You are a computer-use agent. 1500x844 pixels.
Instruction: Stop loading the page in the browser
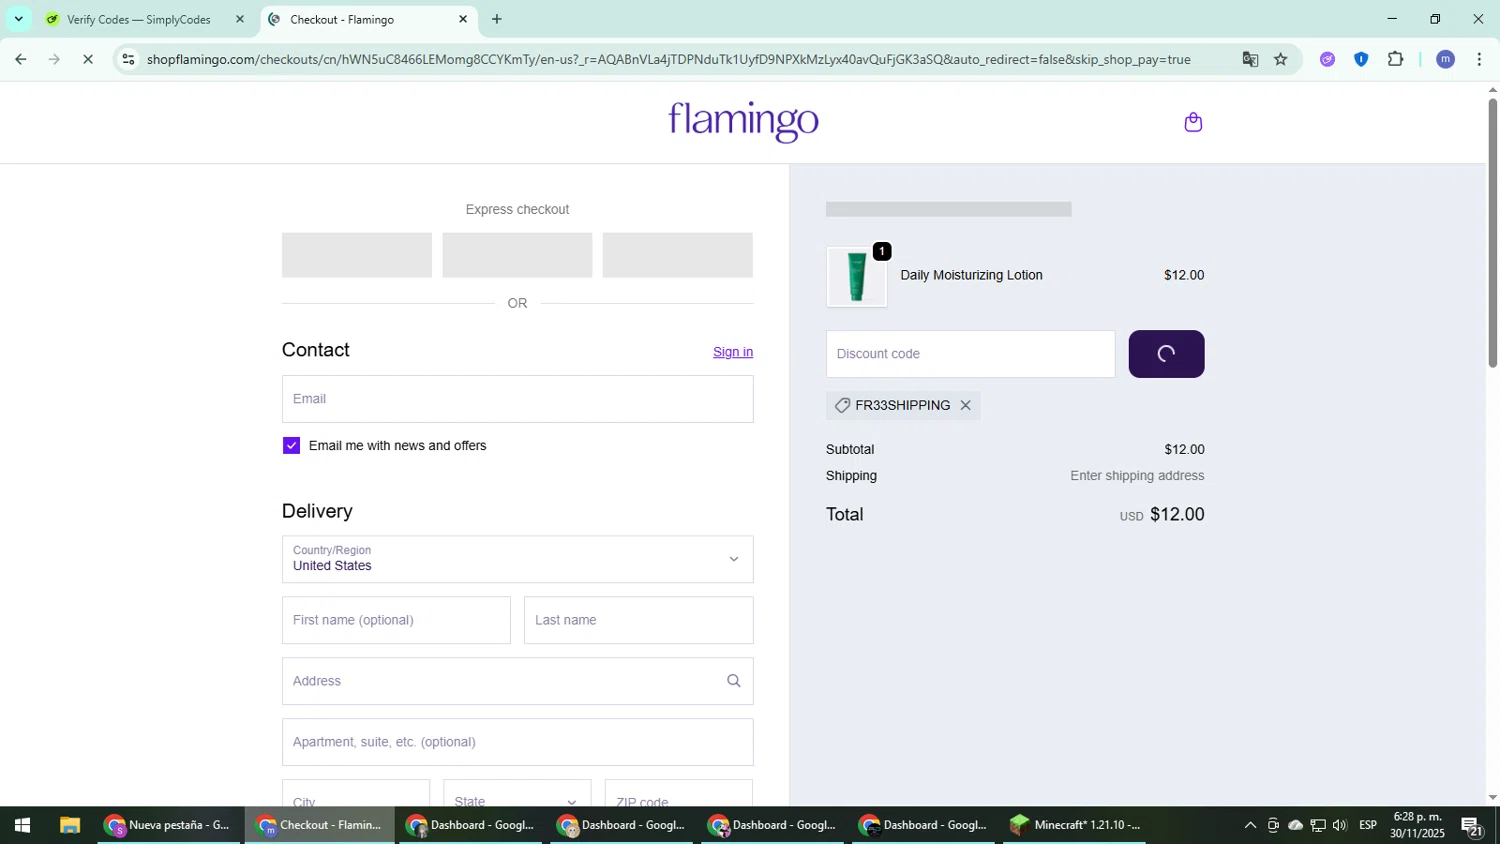point(88,59)
